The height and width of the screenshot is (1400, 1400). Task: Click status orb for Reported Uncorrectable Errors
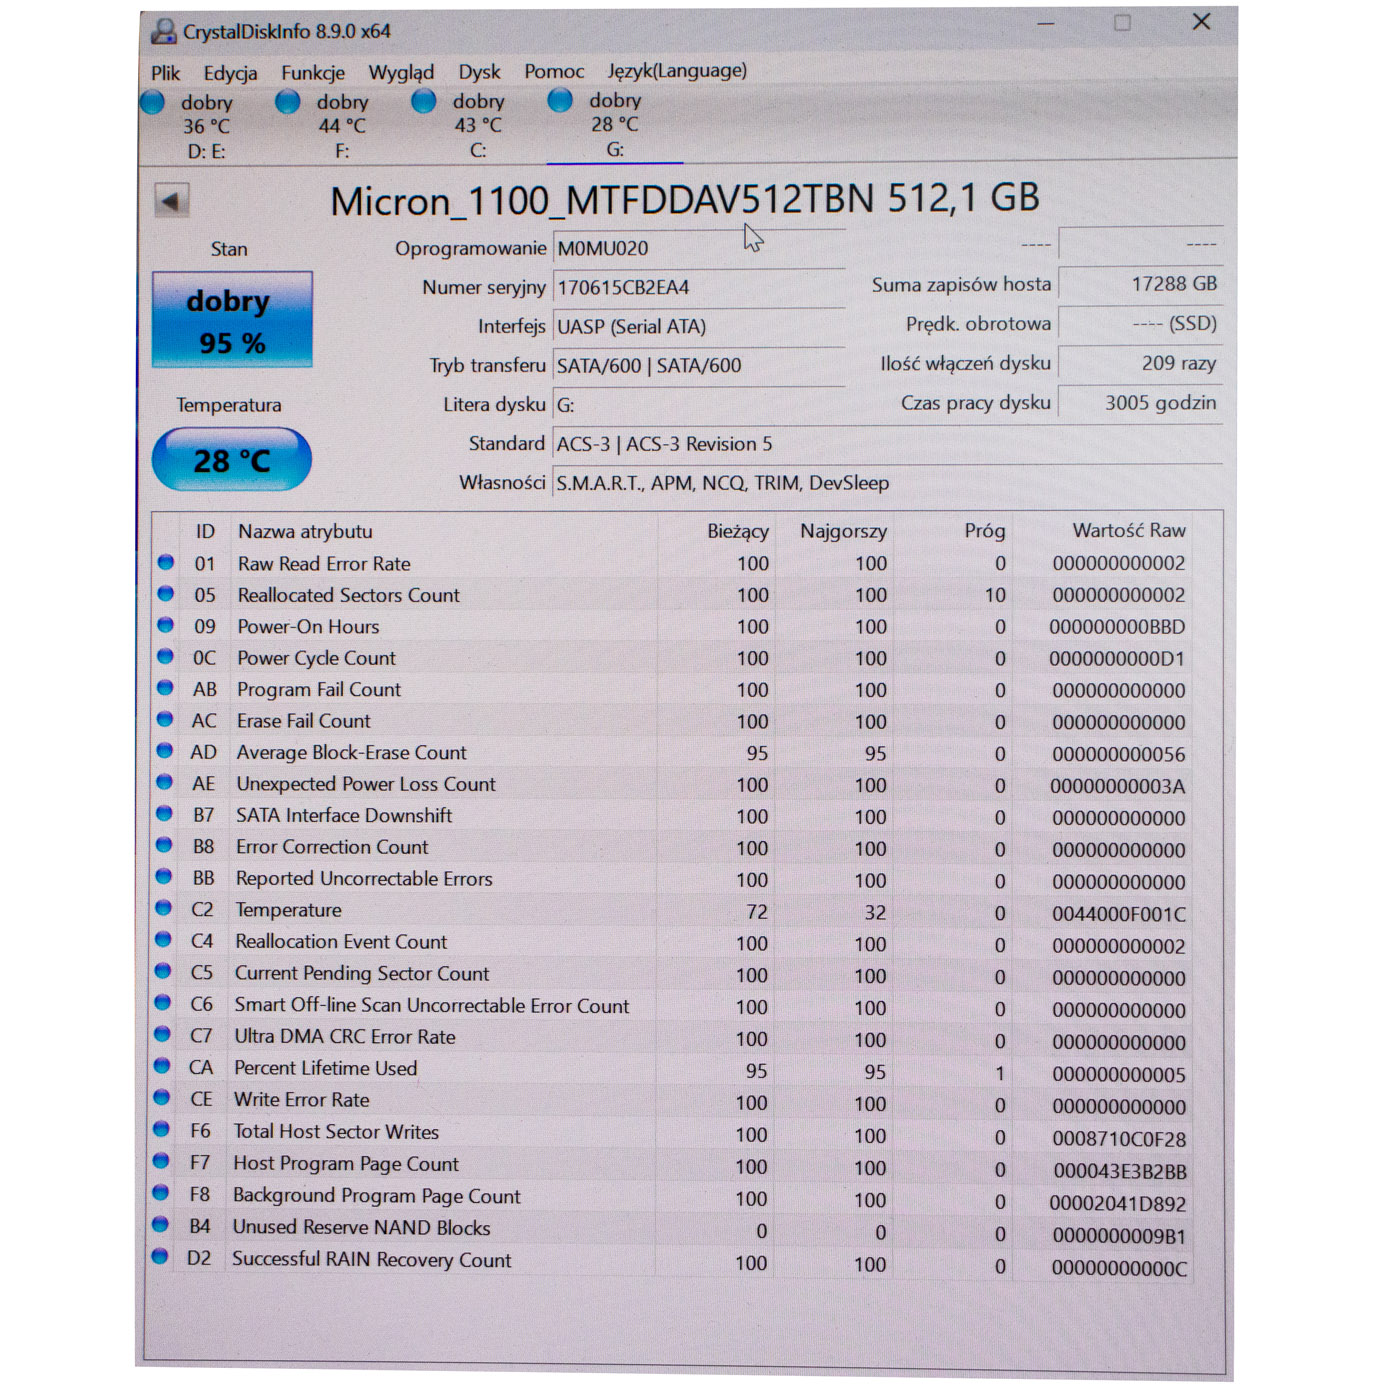pos(164,877)
